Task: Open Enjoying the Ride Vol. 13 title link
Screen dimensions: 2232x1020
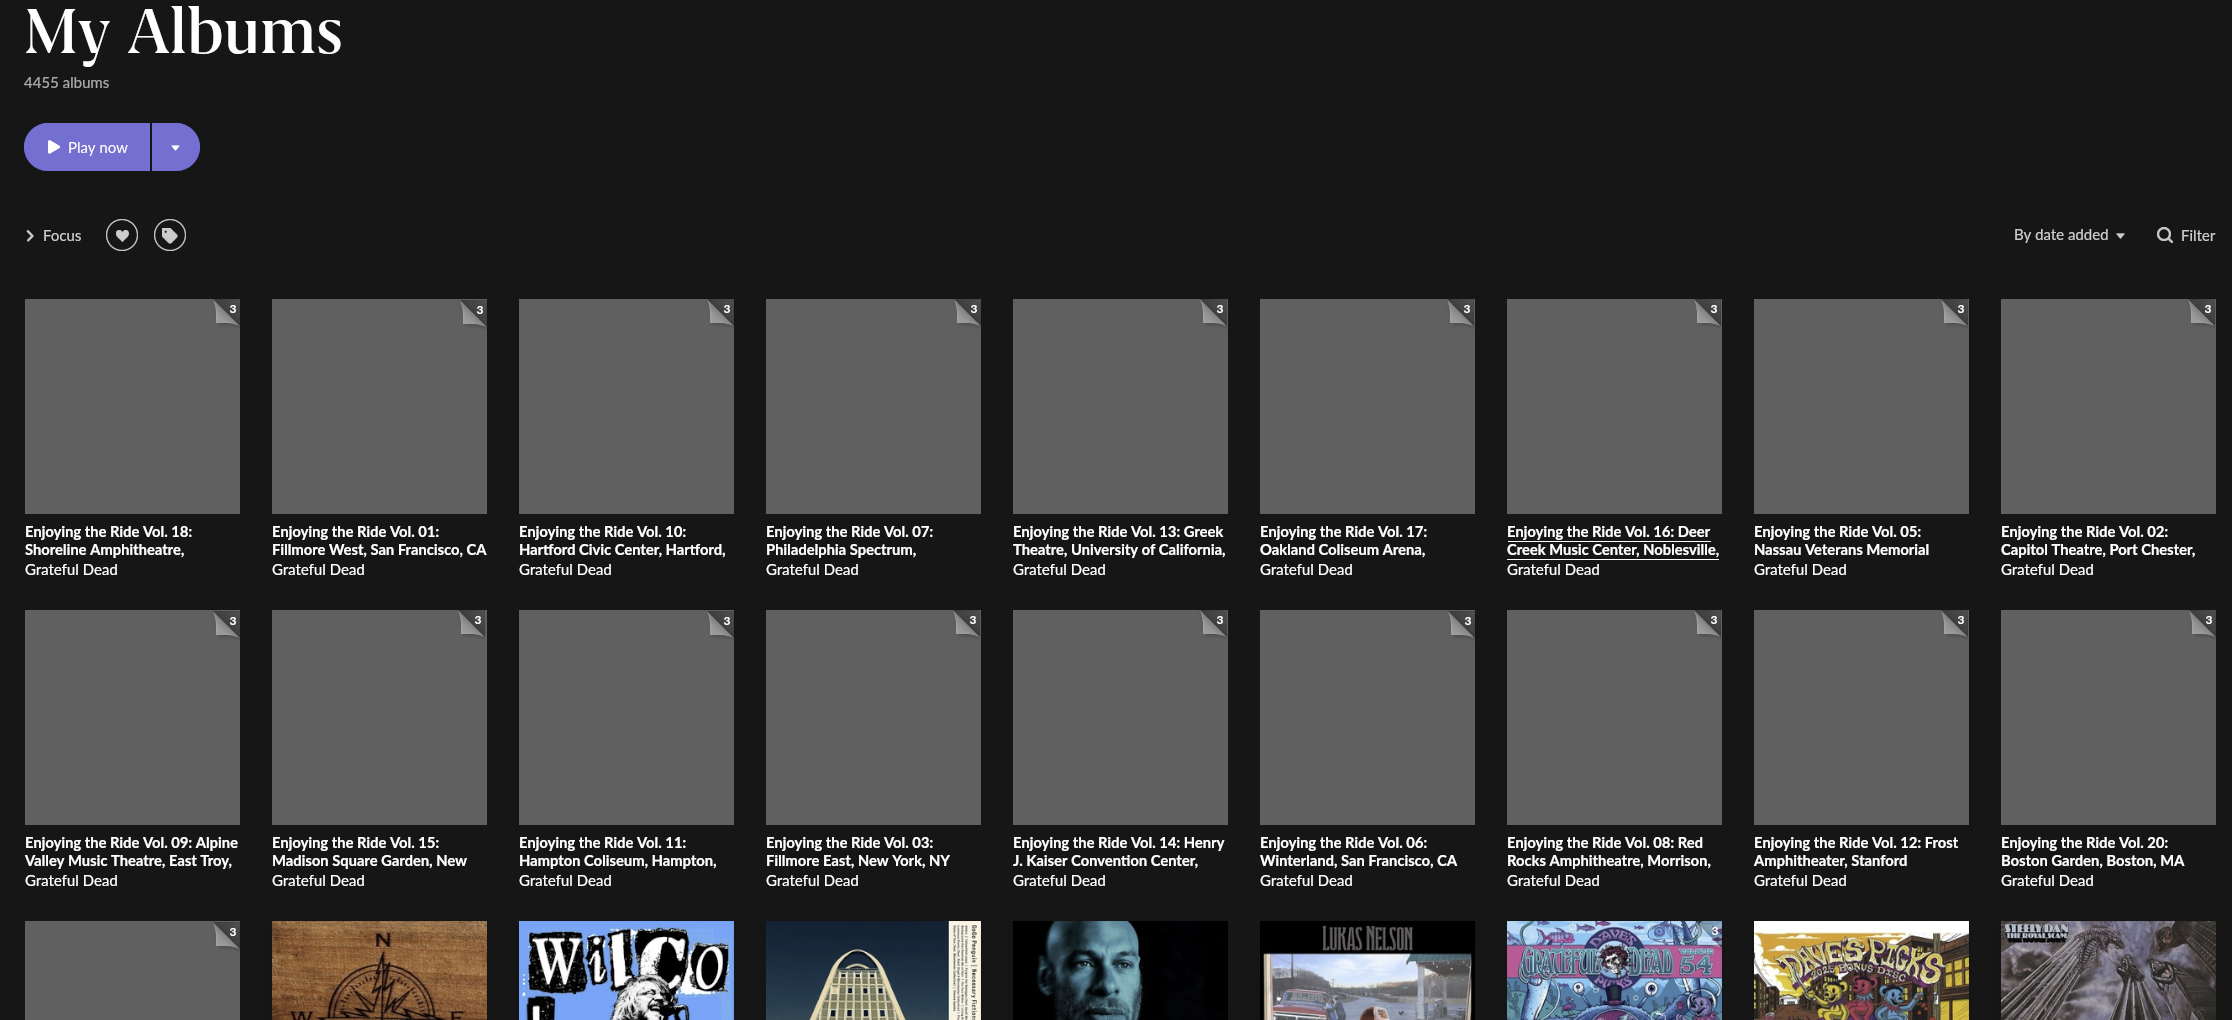Action: [x=1119, y=541]
